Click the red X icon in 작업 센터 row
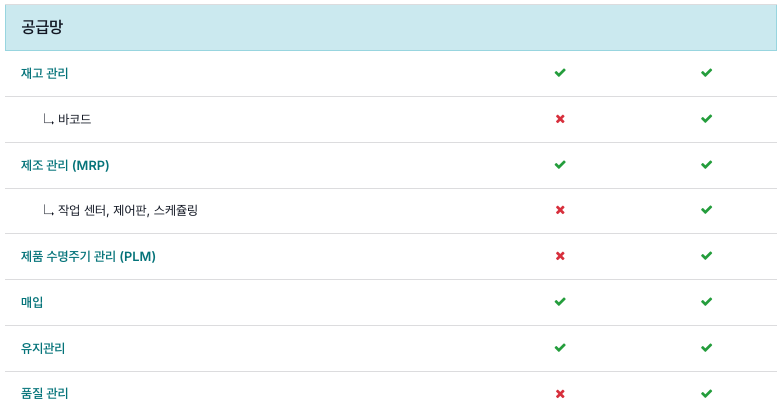The width and height of the screenshot is (782, 415). [560, 210]
